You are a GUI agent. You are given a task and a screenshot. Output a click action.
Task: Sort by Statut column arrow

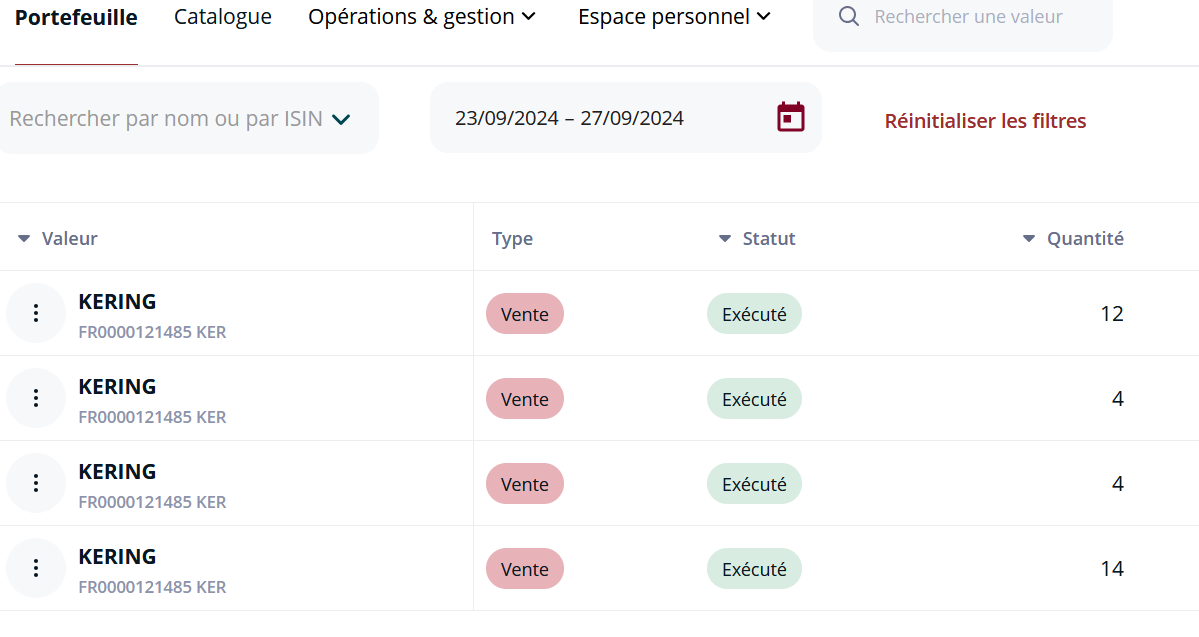tap(725, 239)
